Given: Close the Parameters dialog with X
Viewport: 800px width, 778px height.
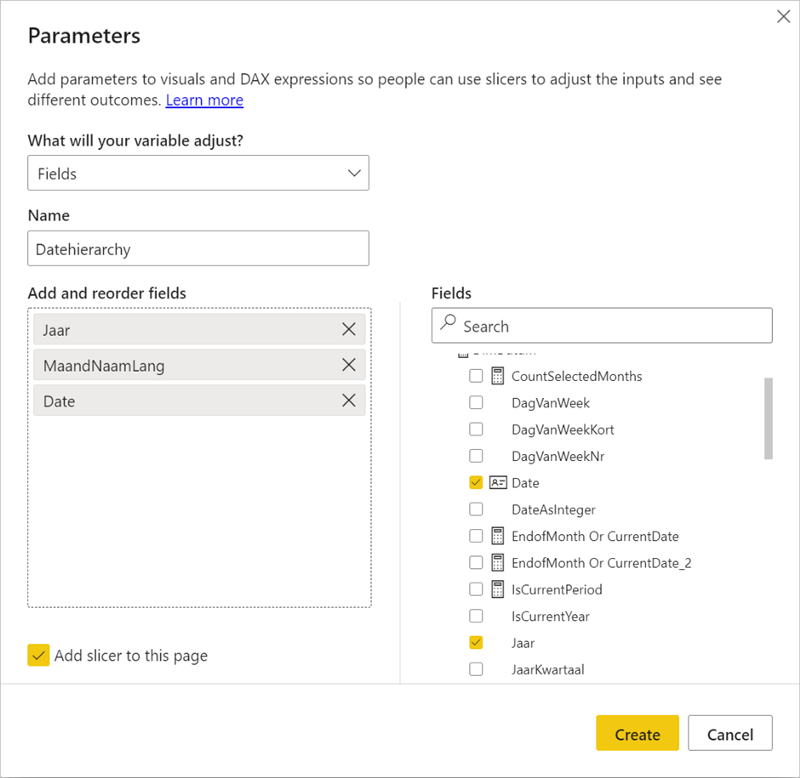Looking at the screenshot, I should click(783, 16).
